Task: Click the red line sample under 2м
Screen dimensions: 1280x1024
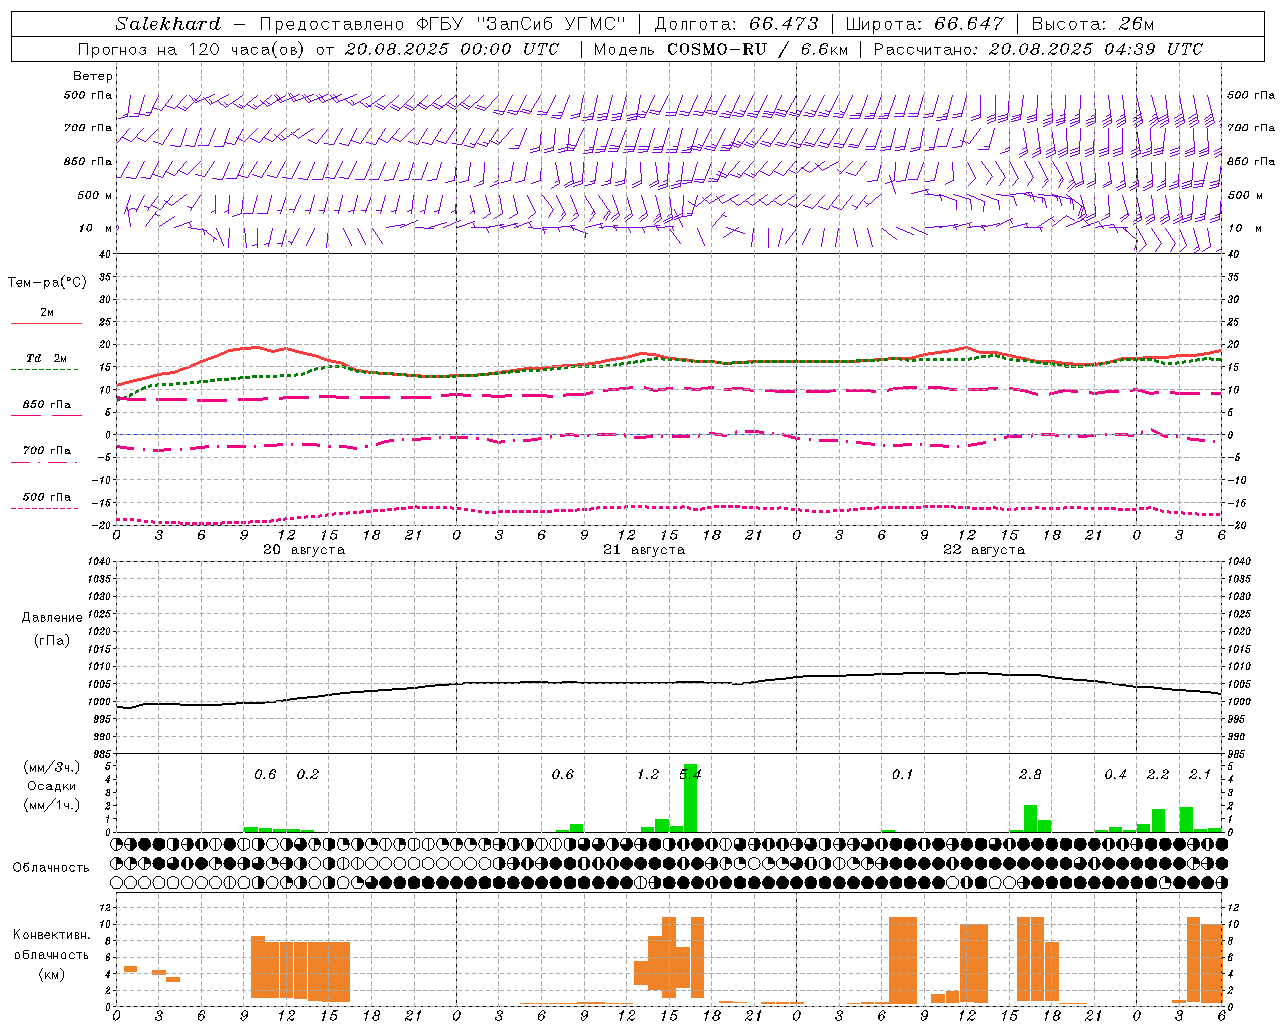Action: point(46,323)
